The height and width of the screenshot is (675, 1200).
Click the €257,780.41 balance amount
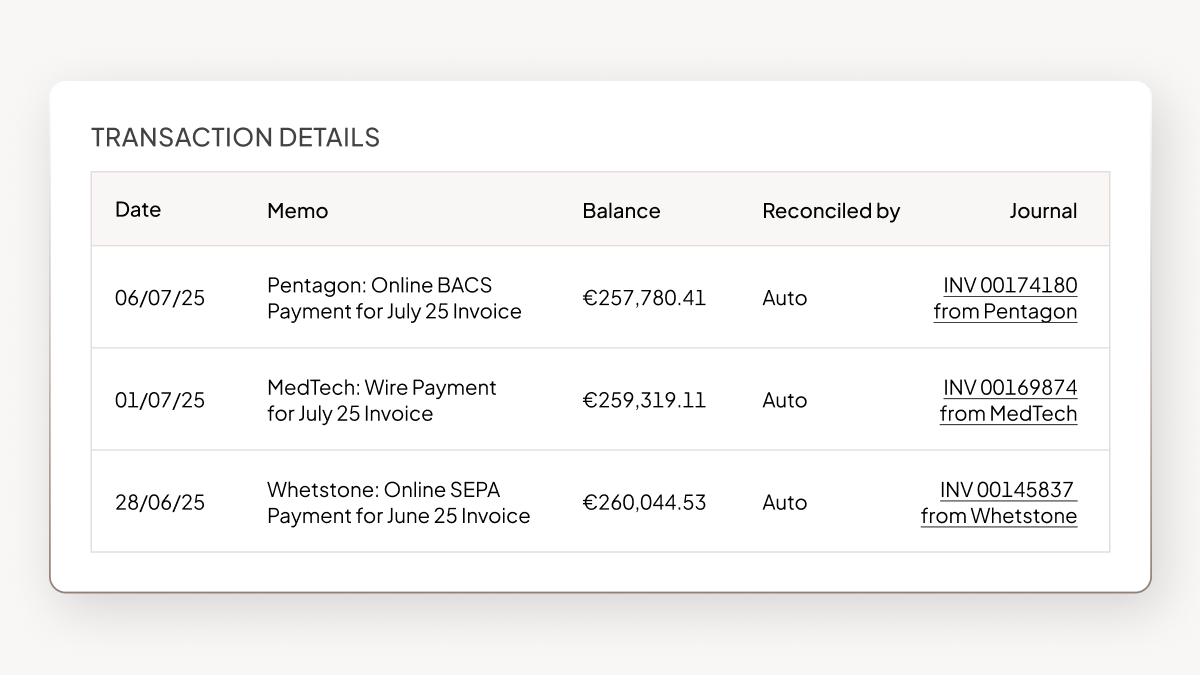pos(644,298)
